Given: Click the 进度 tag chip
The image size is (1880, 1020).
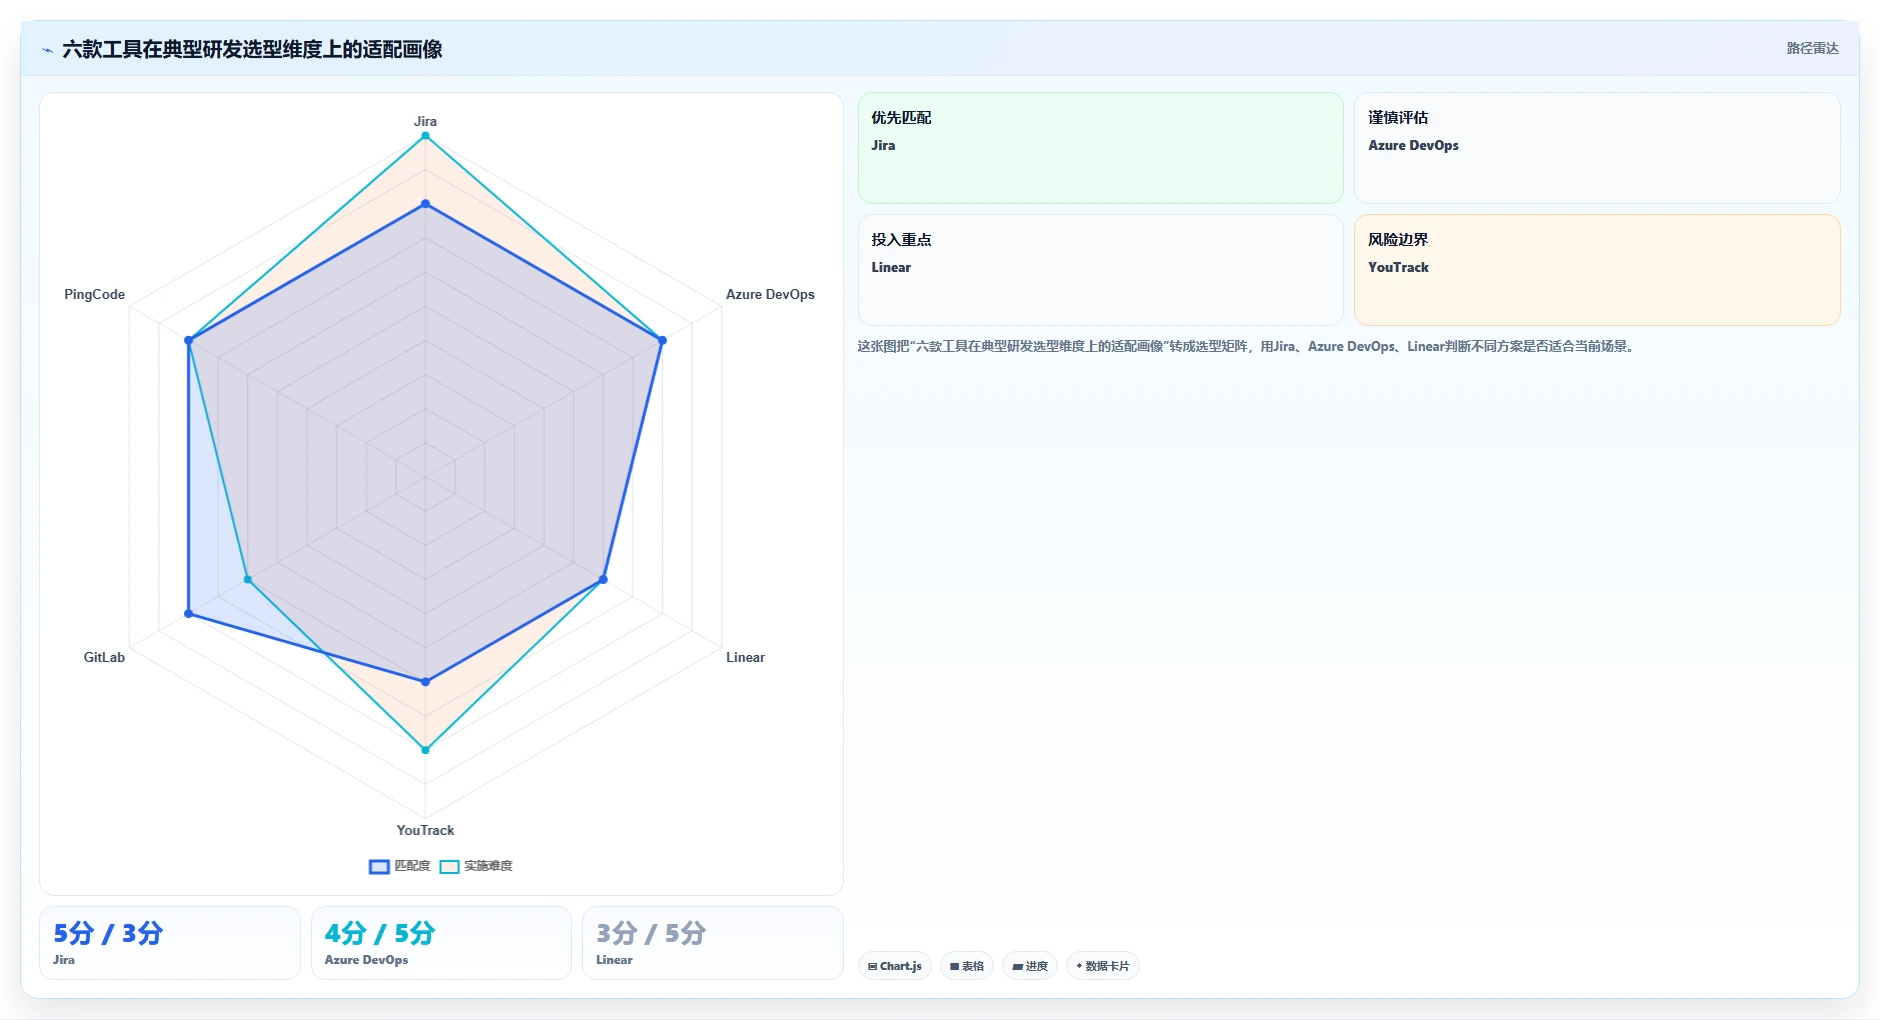Looking at the screenshot, I should (1030, 966).
